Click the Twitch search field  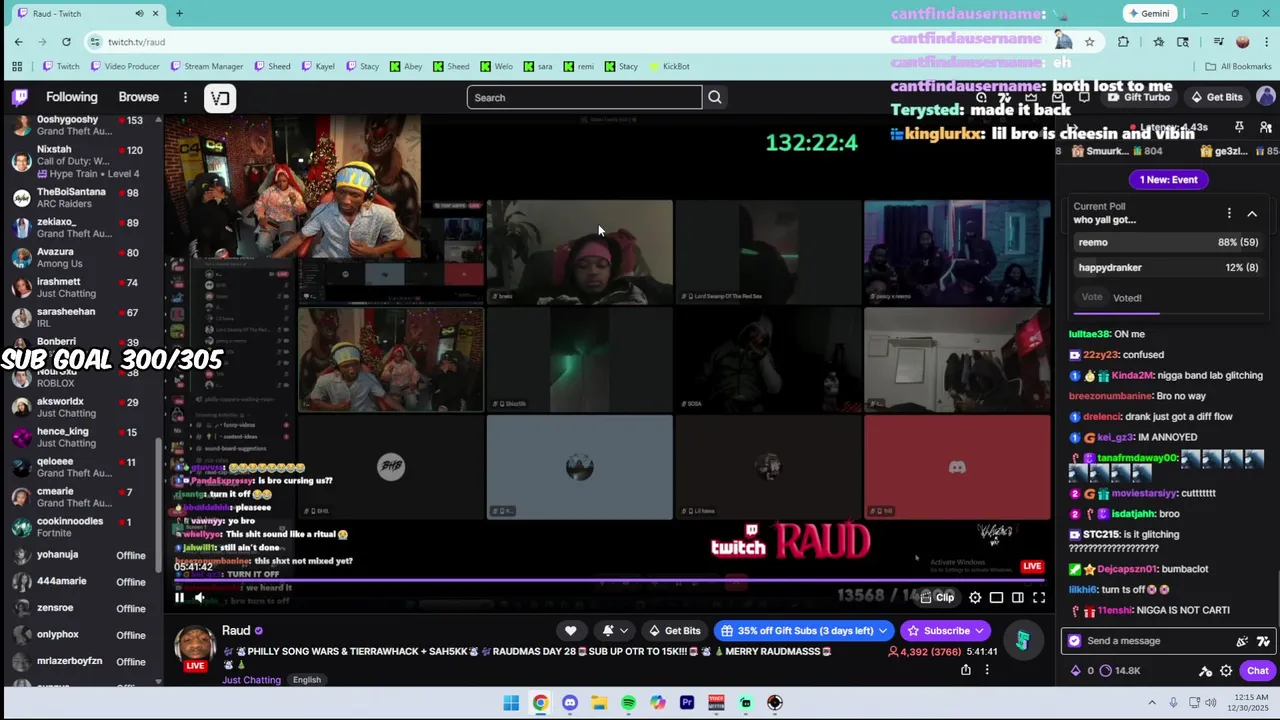click(584, 97)
